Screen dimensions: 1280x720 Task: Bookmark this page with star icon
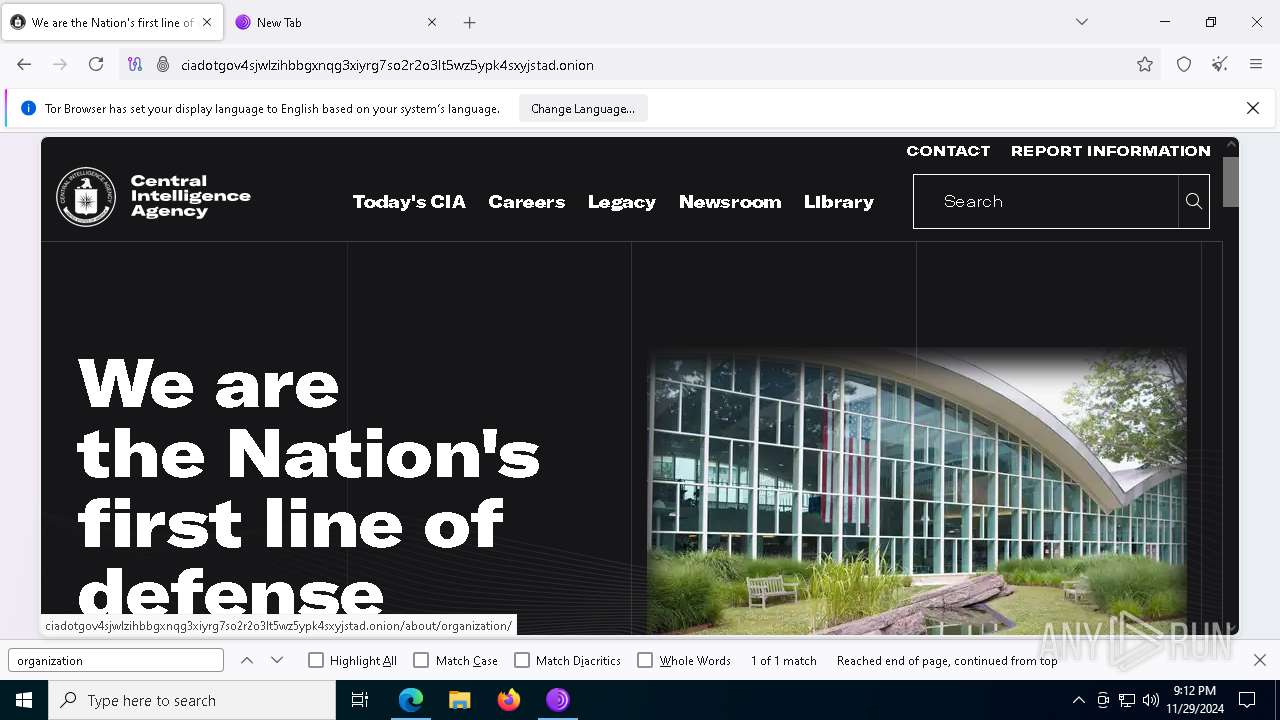(1145, 64)
